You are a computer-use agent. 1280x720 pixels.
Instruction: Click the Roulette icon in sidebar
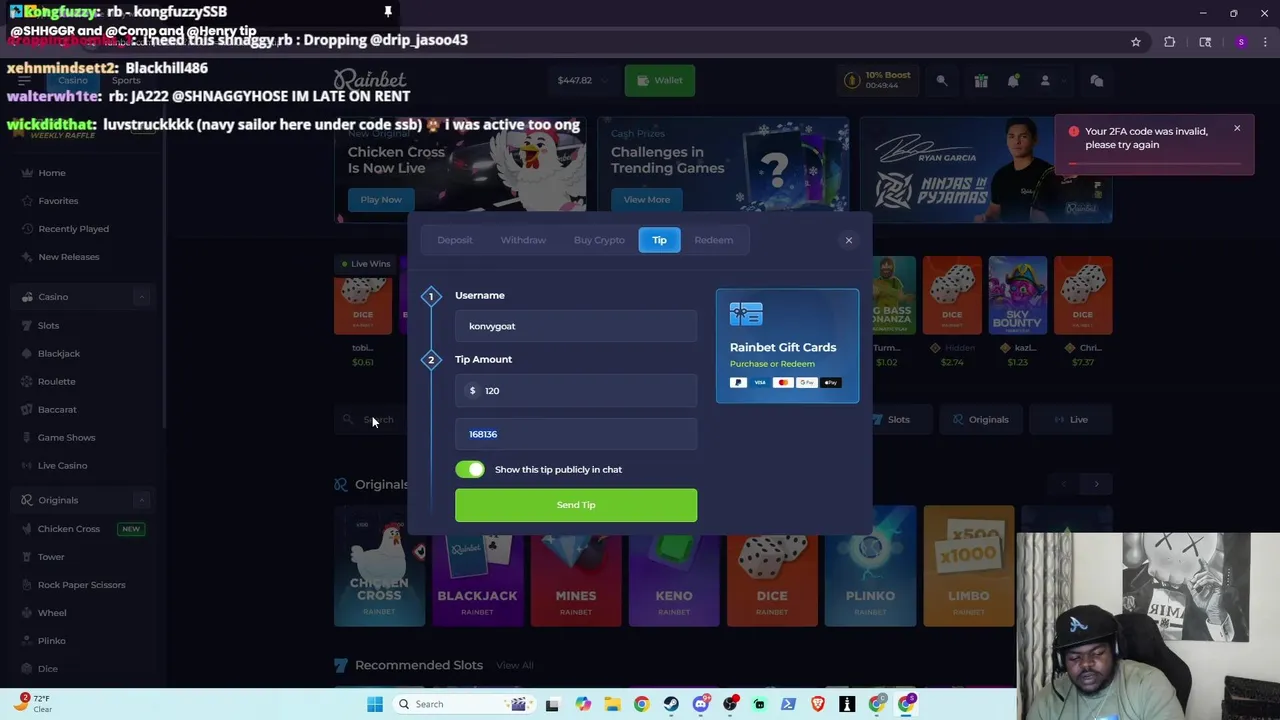tap(28, 381)
